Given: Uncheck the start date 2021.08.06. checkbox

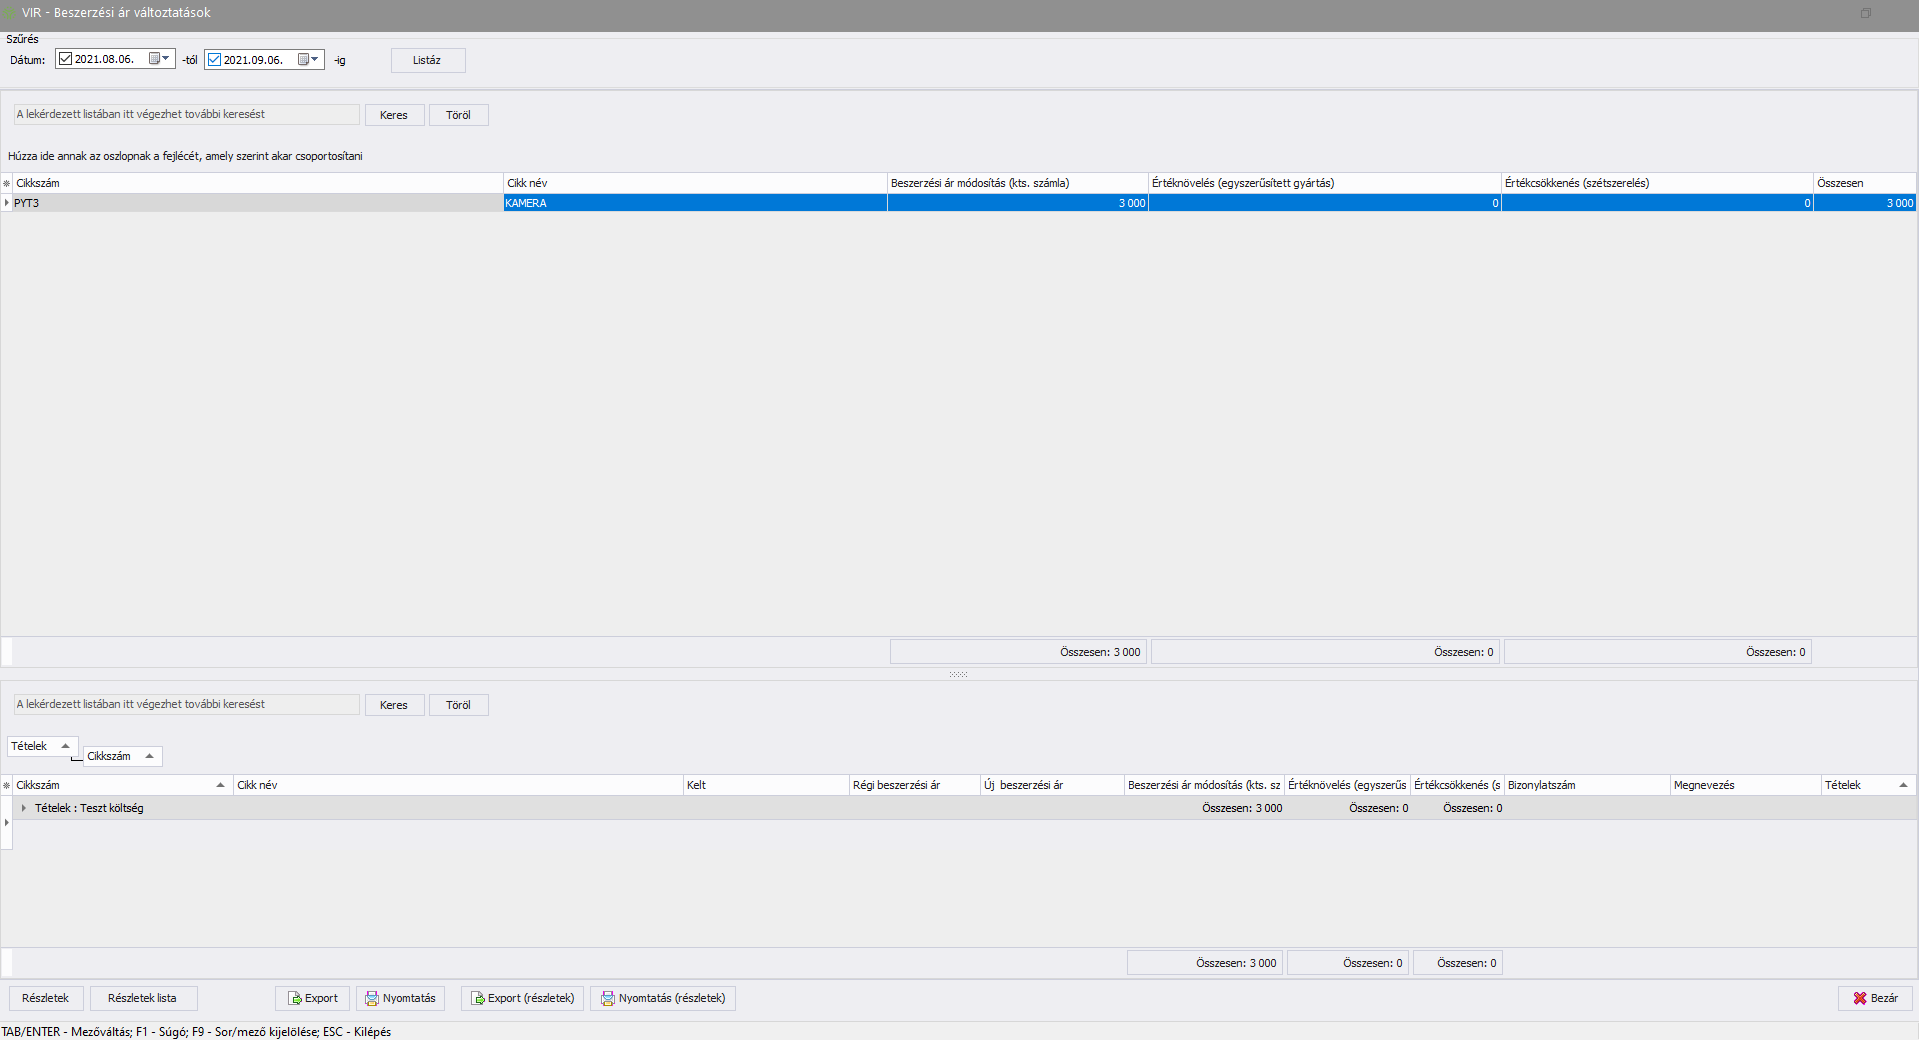Looking at the screenshot, I should [66, 59].
